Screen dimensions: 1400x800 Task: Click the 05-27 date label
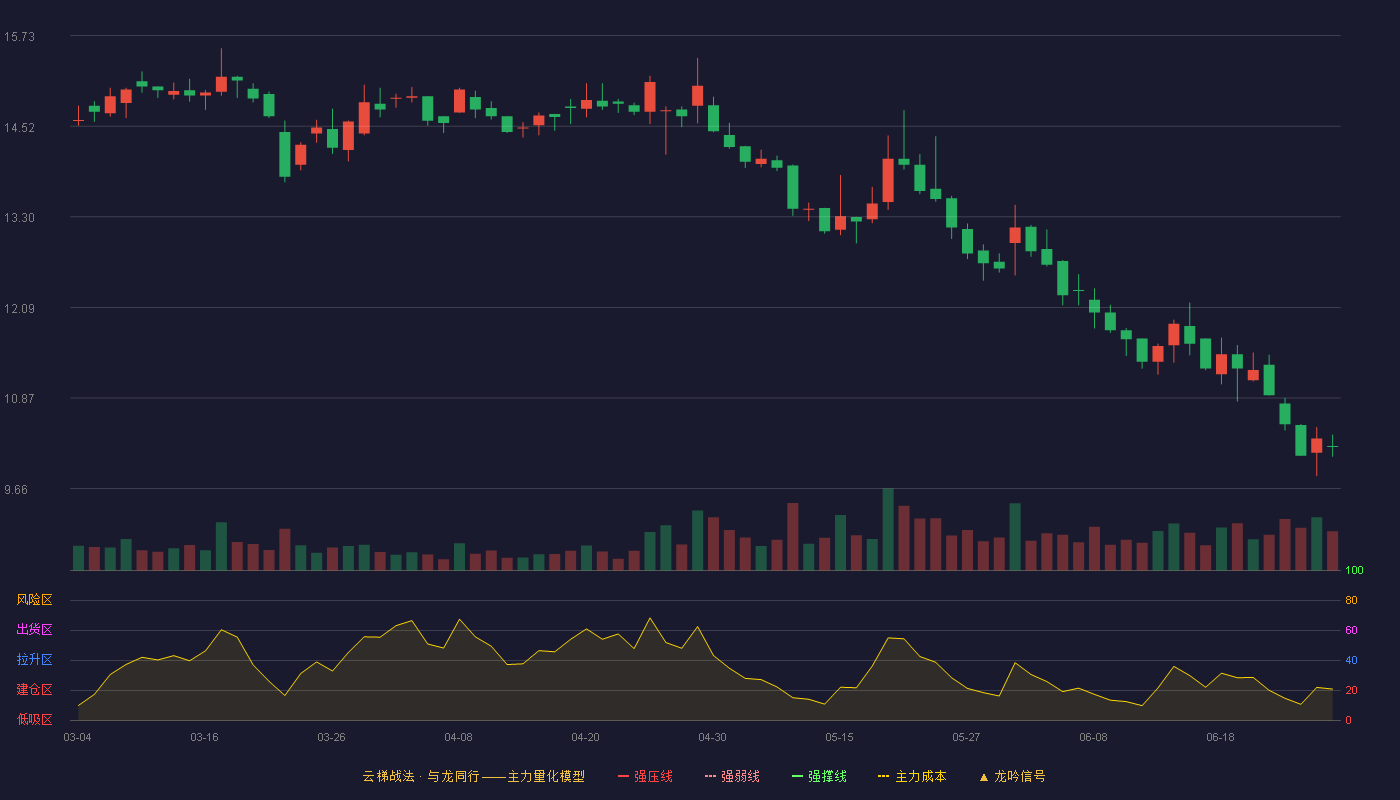966,737
